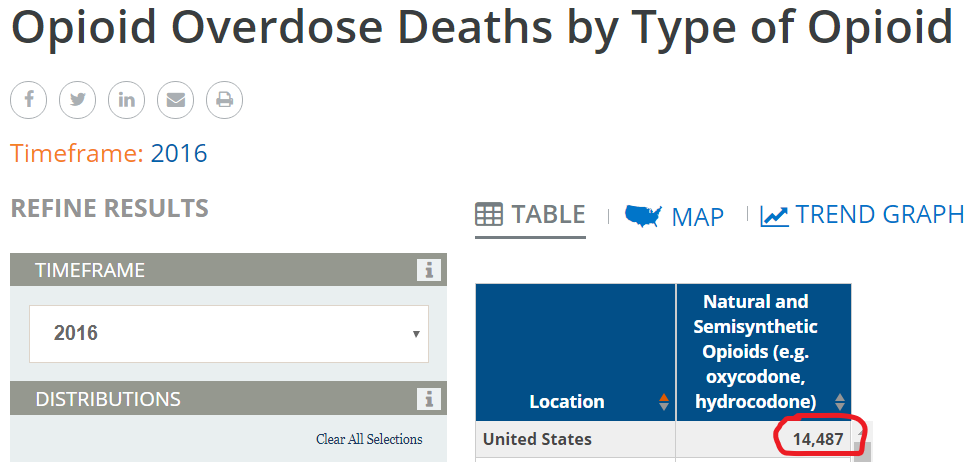Open the 2016 timeframe dropdown
The width and height of the screenshot is (980, 462).
tap(228, 333)
